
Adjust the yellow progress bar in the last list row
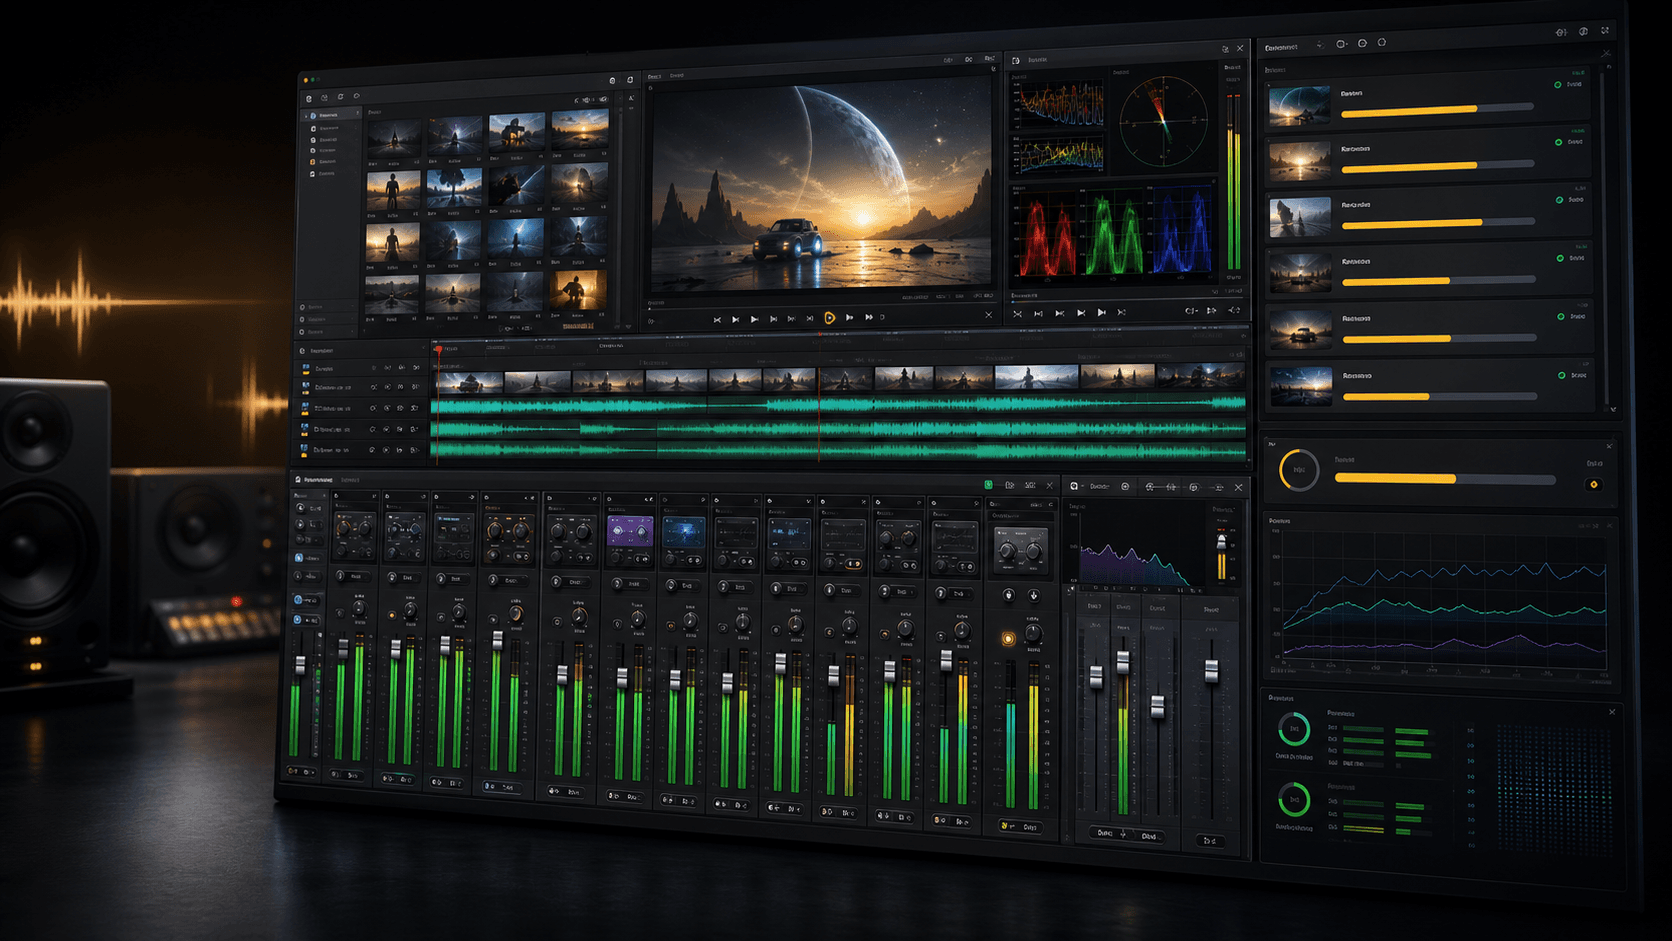coord(1439,397)
